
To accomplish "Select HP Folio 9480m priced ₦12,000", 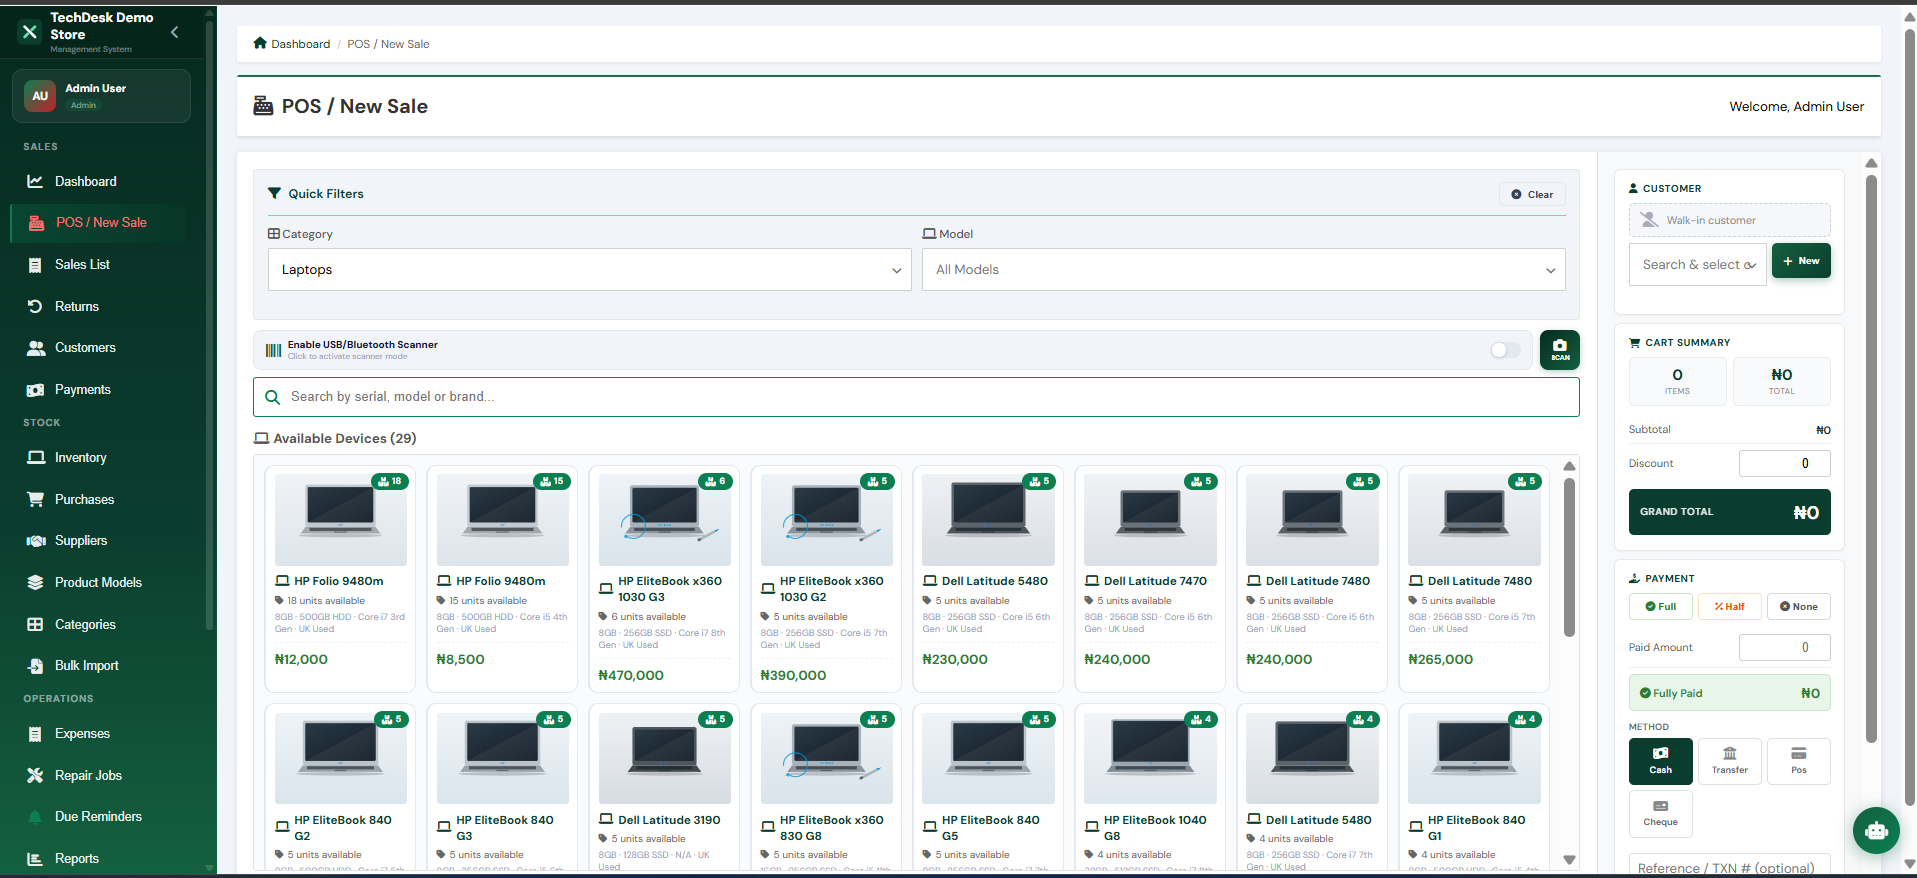I will pos(340,579).
